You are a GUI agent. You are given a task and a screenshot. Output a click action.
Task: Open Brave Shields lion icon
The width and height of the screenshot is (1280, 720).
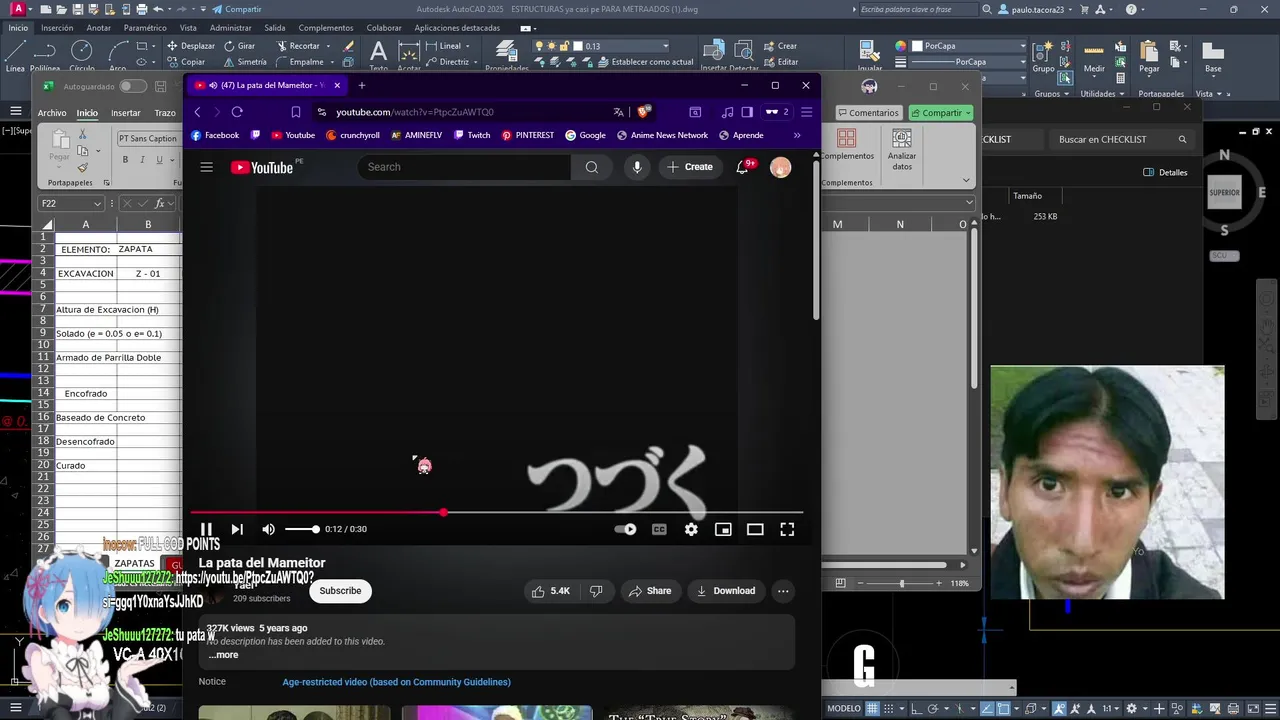coord(643,112)
